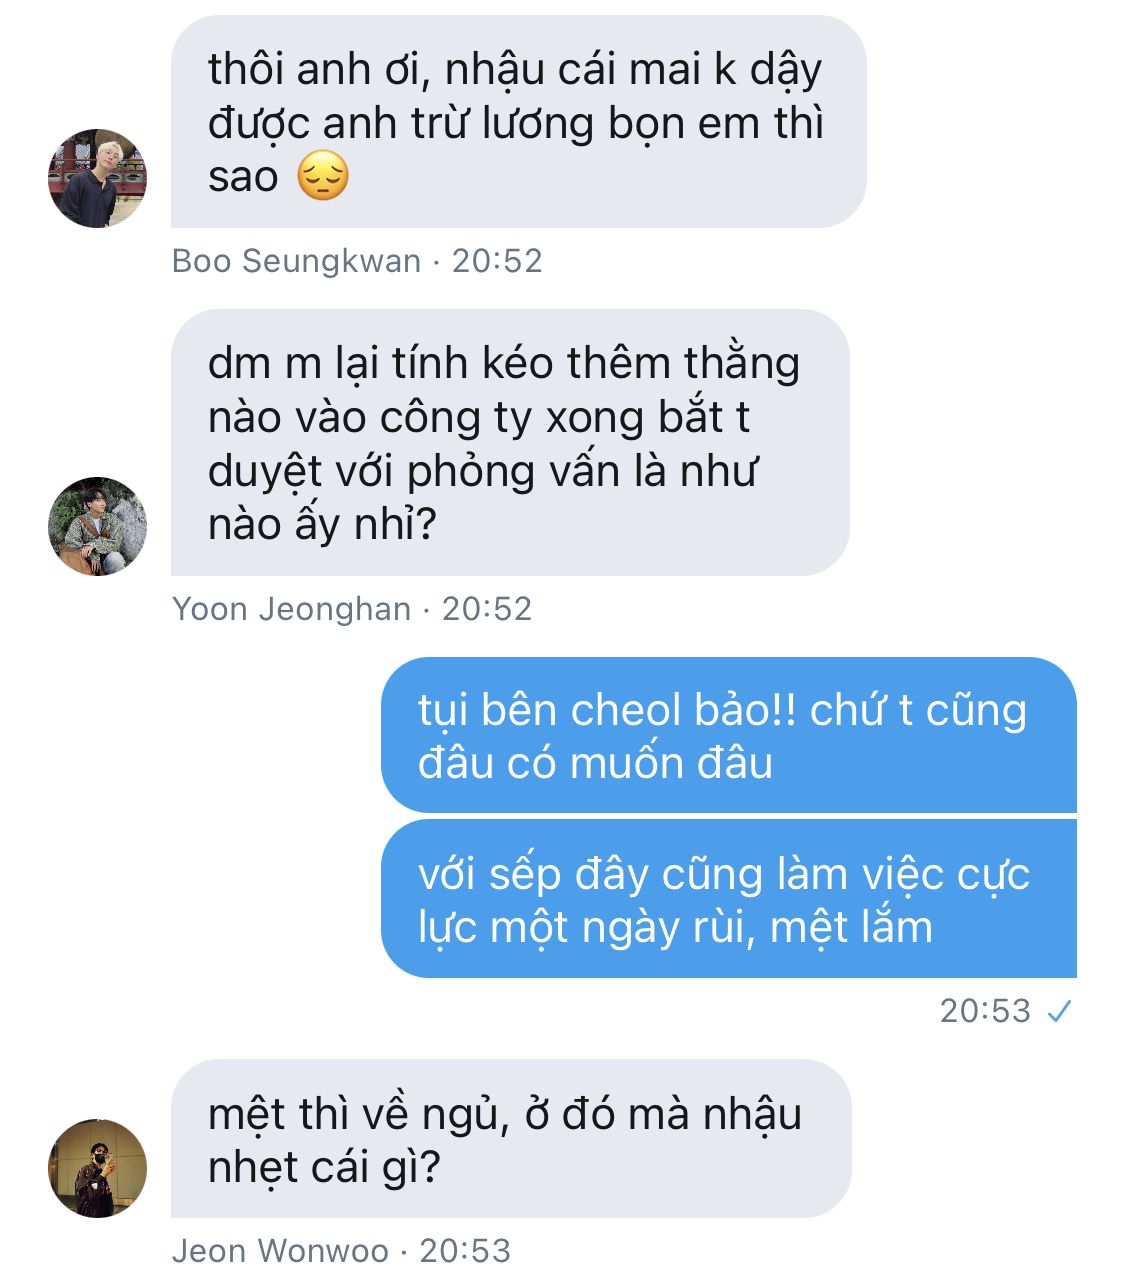Open Boo Seungkwan's profile avatar
The width and height of the screenshot is (1125, 1276).
pyautogui.click(x=97, y=178)
